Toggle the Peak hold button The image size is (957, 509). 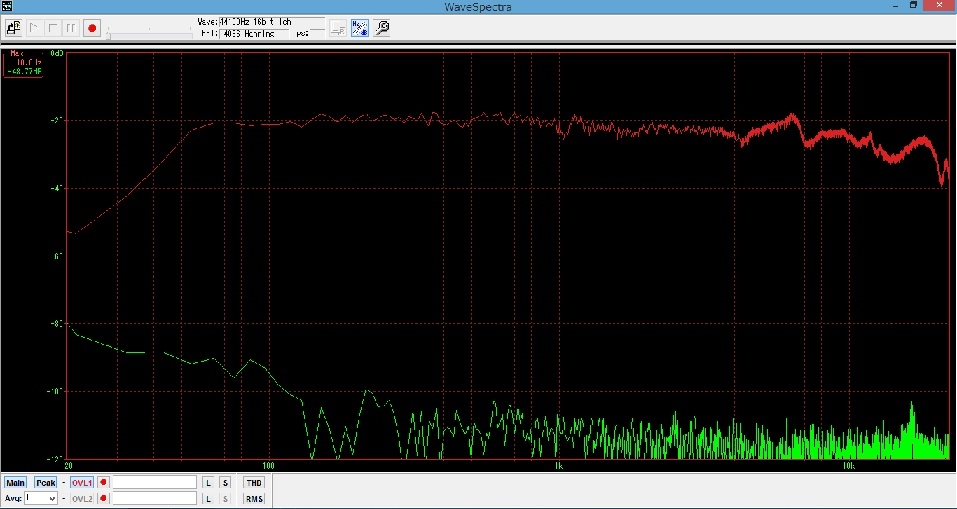pos(47,483)
